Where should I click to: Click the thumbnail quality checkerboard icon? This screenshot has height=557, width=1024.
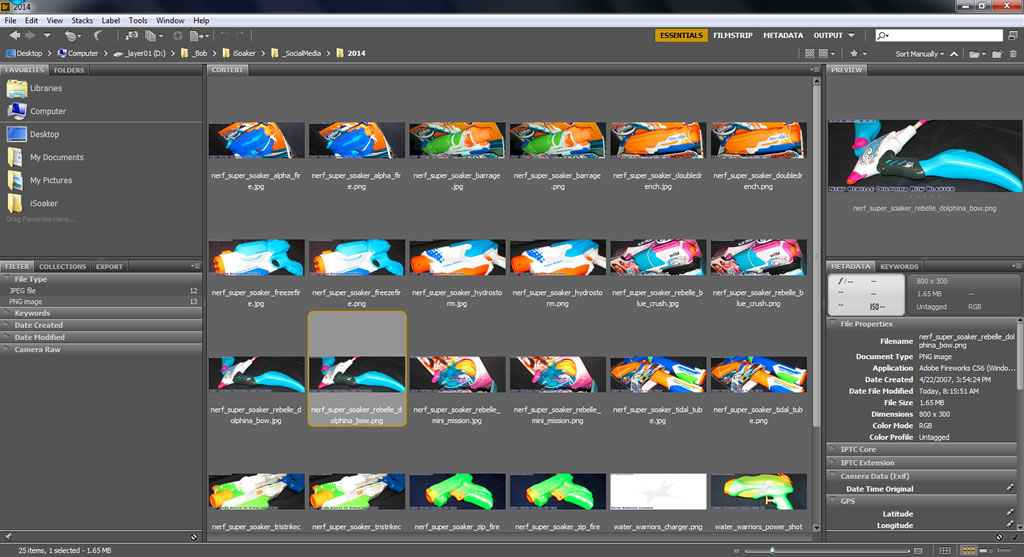coord(810,54)
